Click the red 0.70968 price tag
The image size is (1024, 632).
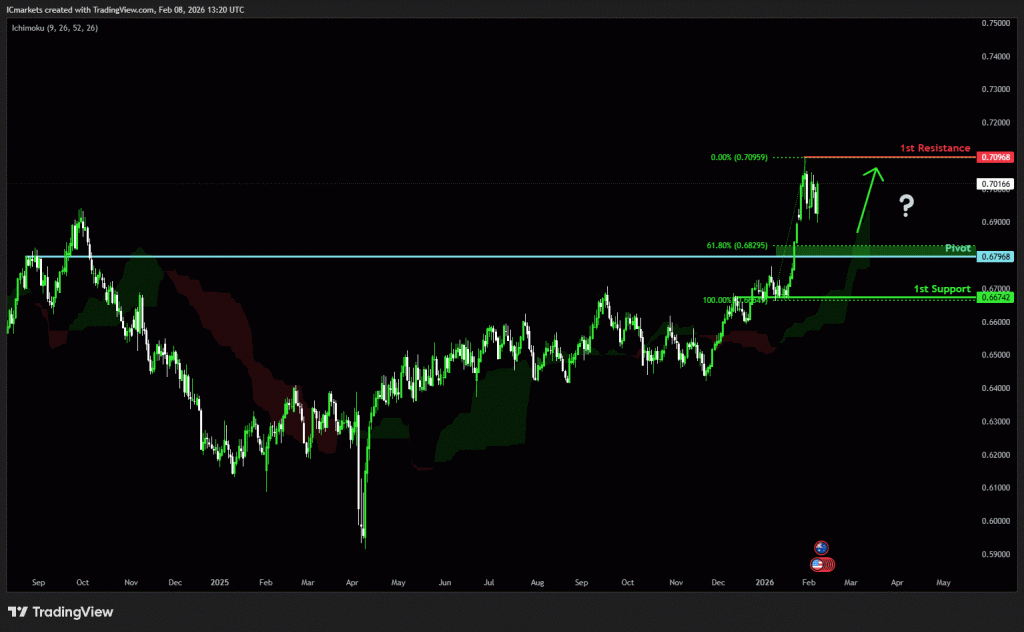pyautogui.click(x=997, y=157)
